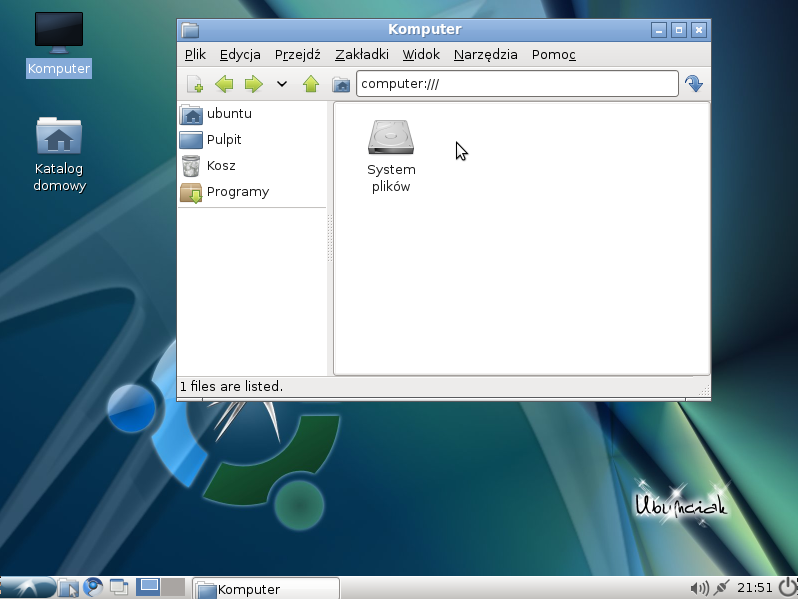Go up to the parent folder
Image resolution: width=798 pixels, height=599 pixels.
tap(311, 84)
